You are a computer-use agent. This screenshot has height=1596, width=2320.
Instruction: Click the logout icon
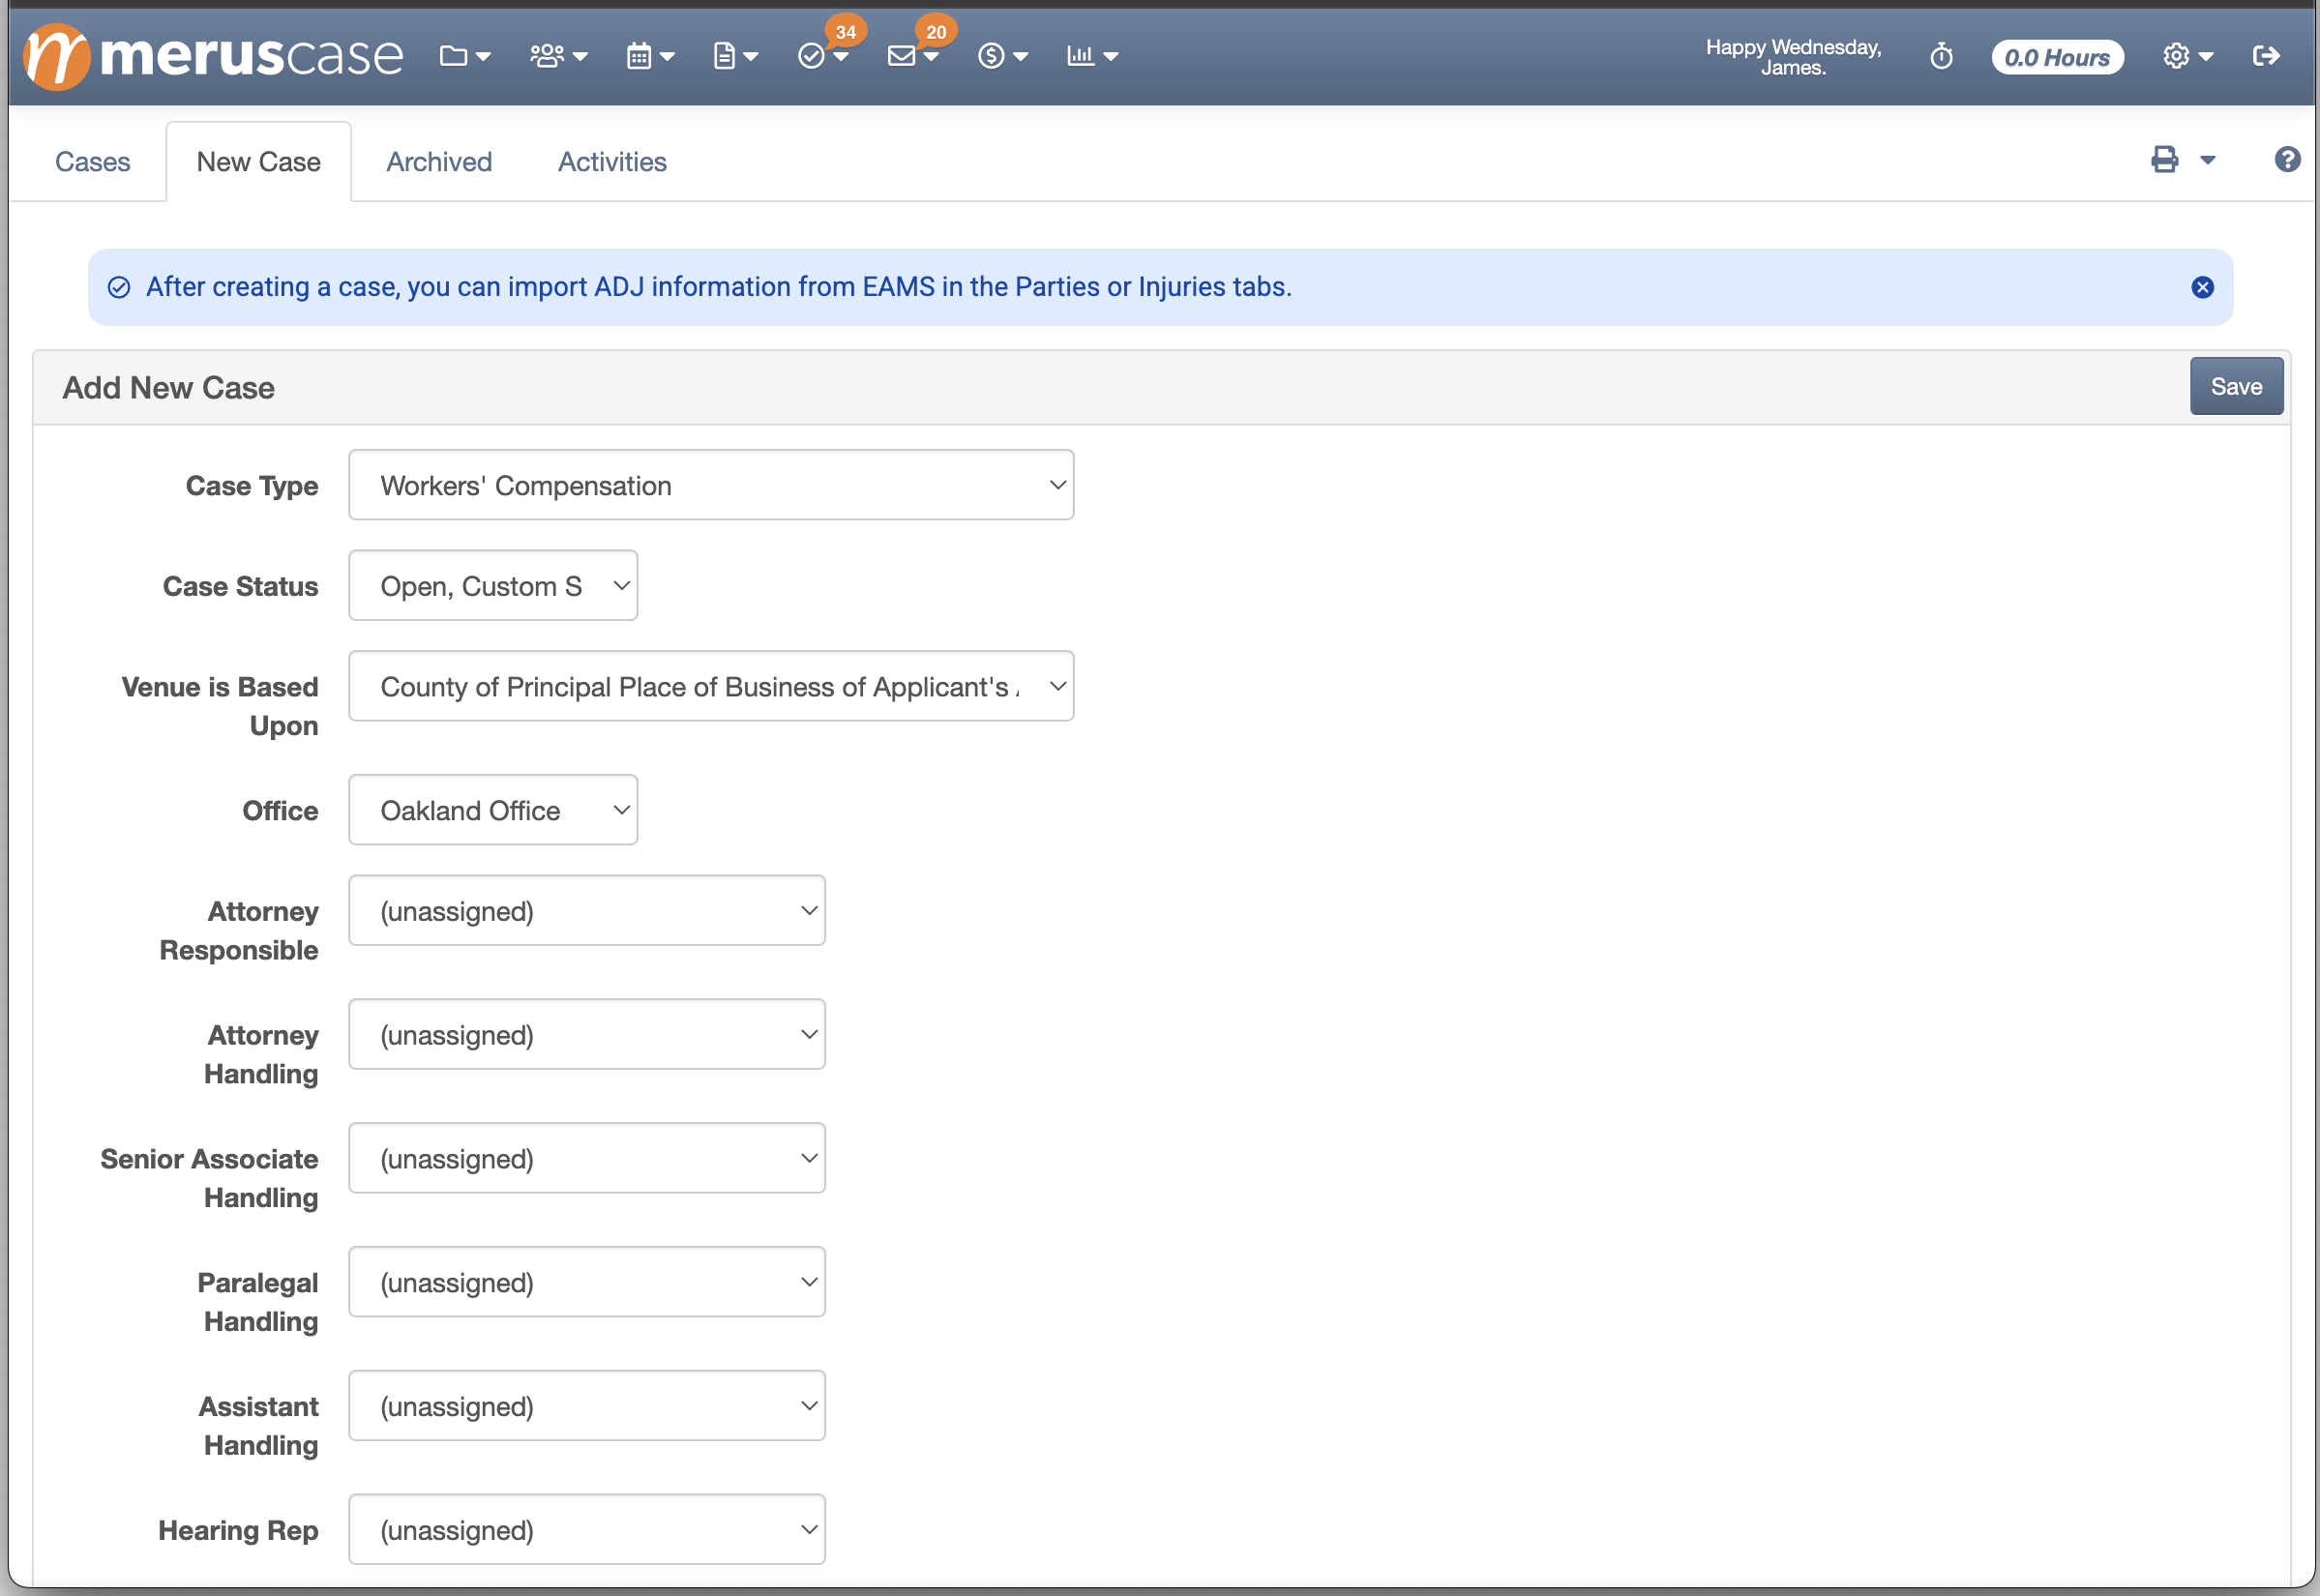click(2266, 56)
